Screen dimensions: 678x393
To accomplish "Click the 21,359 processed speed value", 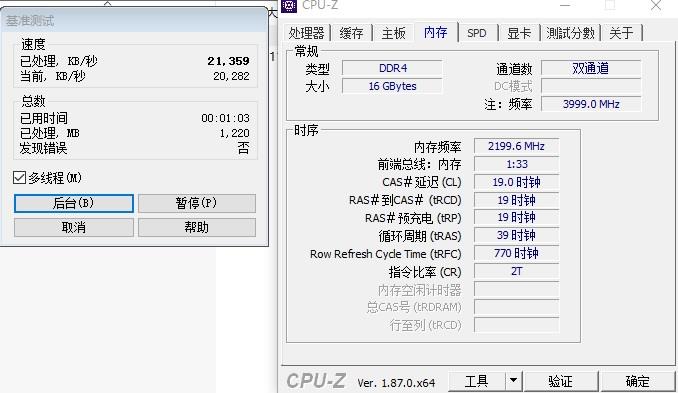I will [x=228, y=61].
